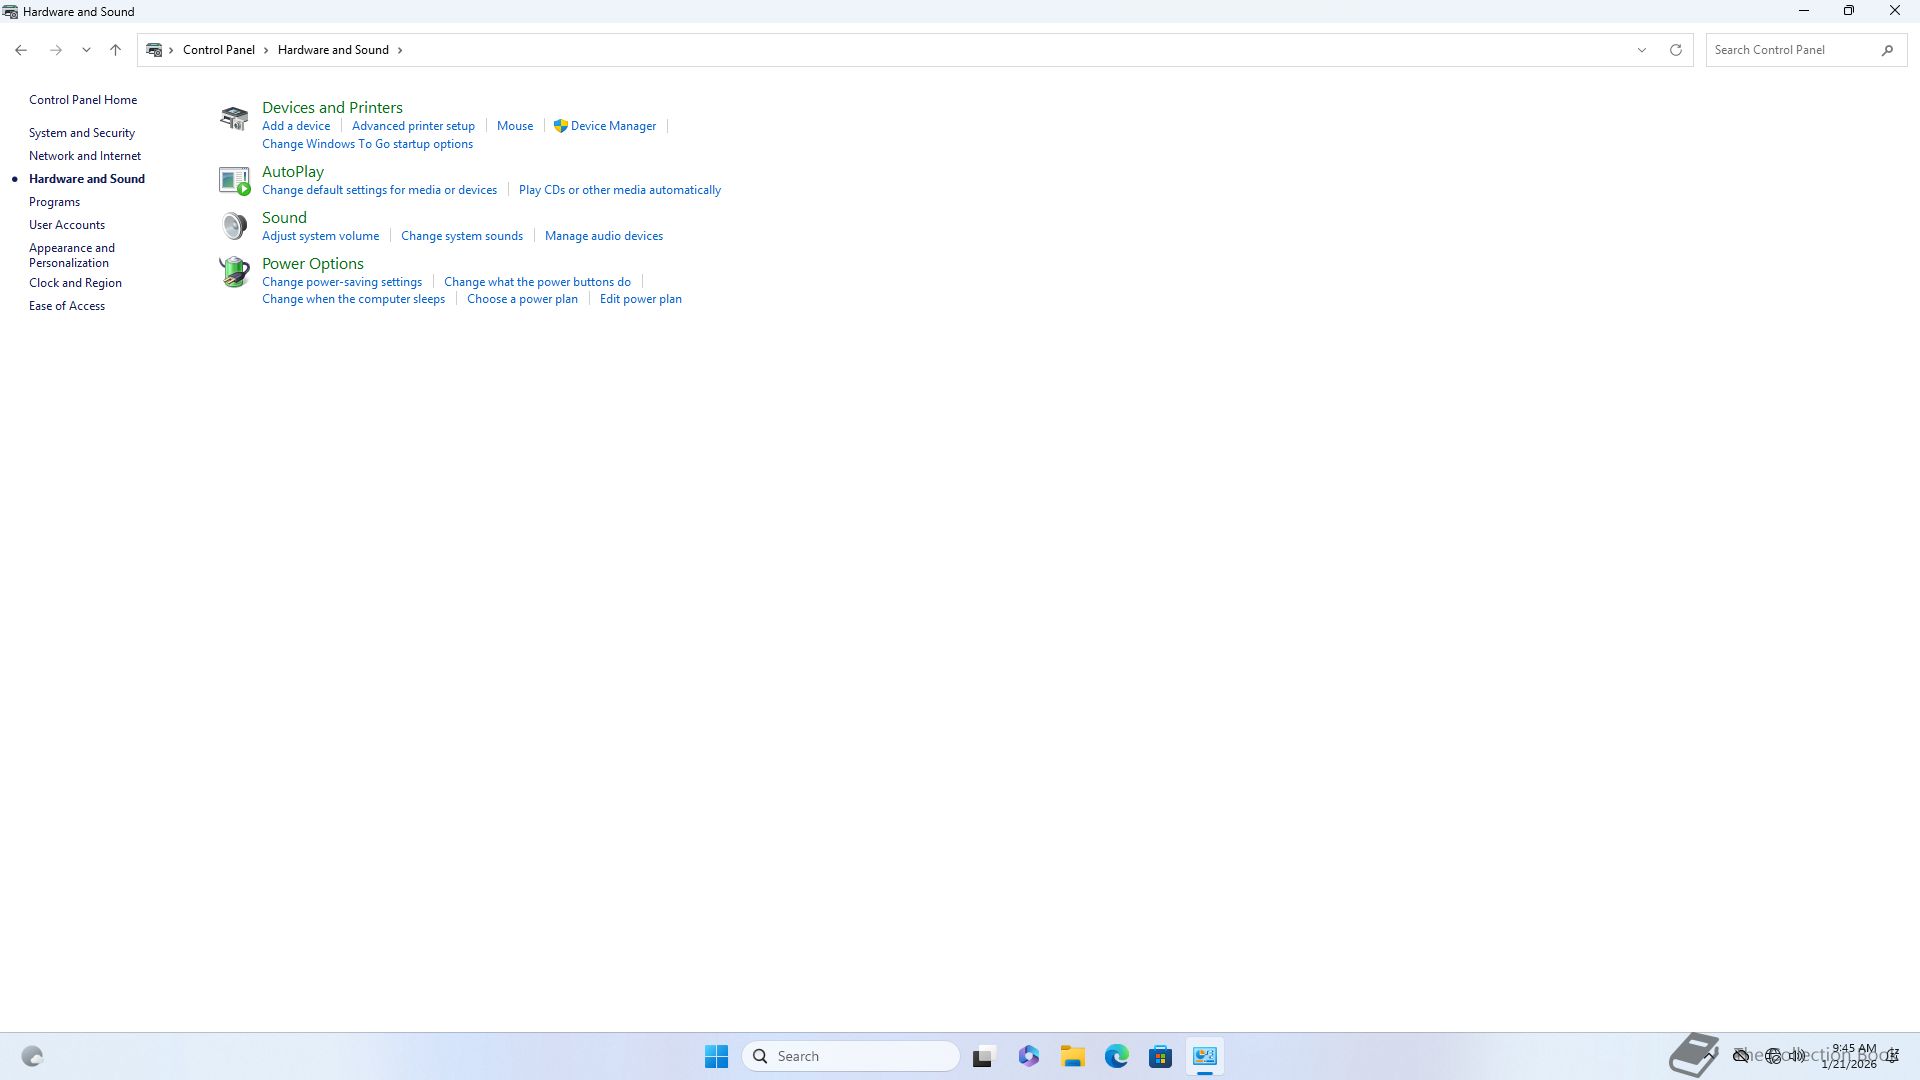Refresh the Control Panel view
This screenshot has width=1920, height=1080.
click(1676, 50)
